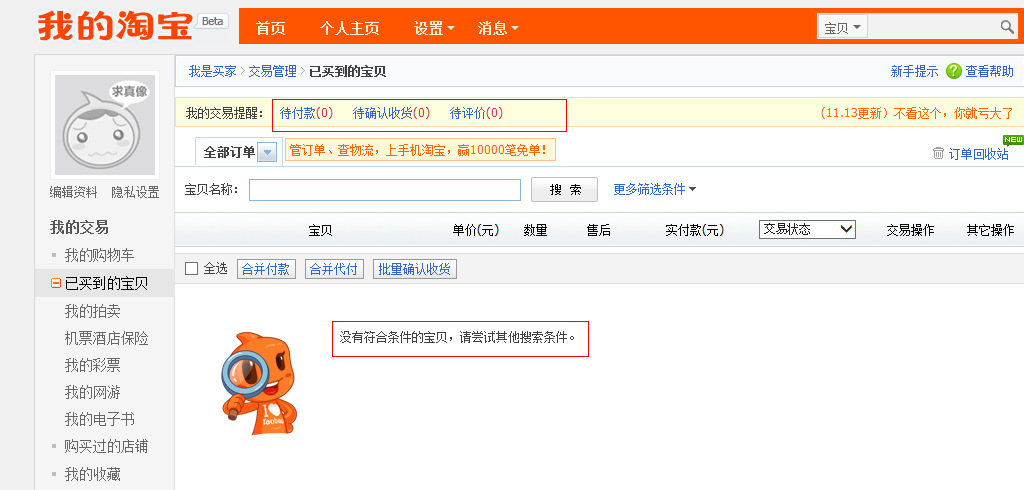The image size is (1024, 490).
Task: Go to 首页 in the top navigation
Action: pyautogui.click(x=270, y=28)
